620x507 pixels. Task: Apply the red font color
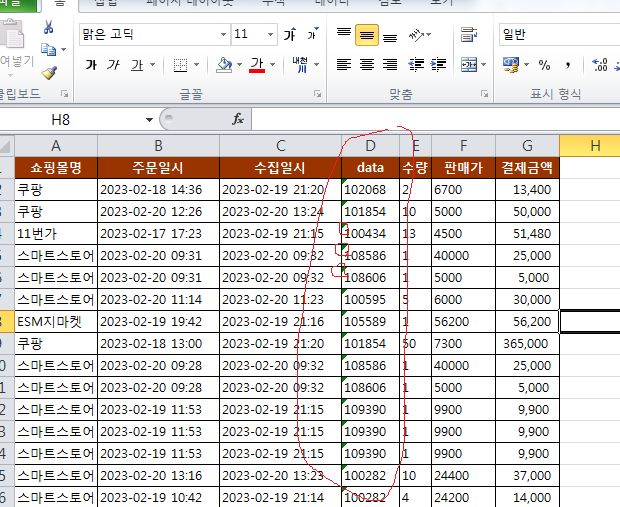point(257,65)
